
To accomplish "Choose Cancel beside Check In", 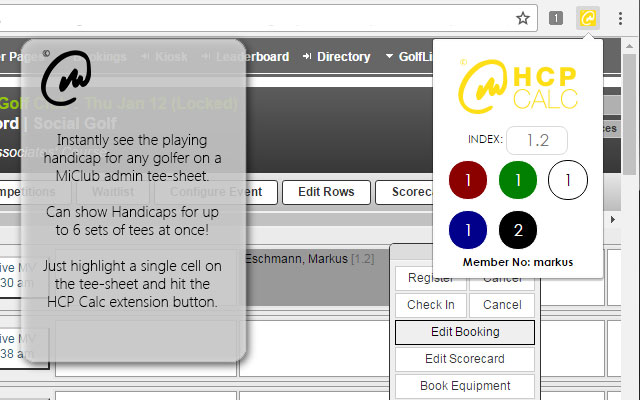I will 502,304.
